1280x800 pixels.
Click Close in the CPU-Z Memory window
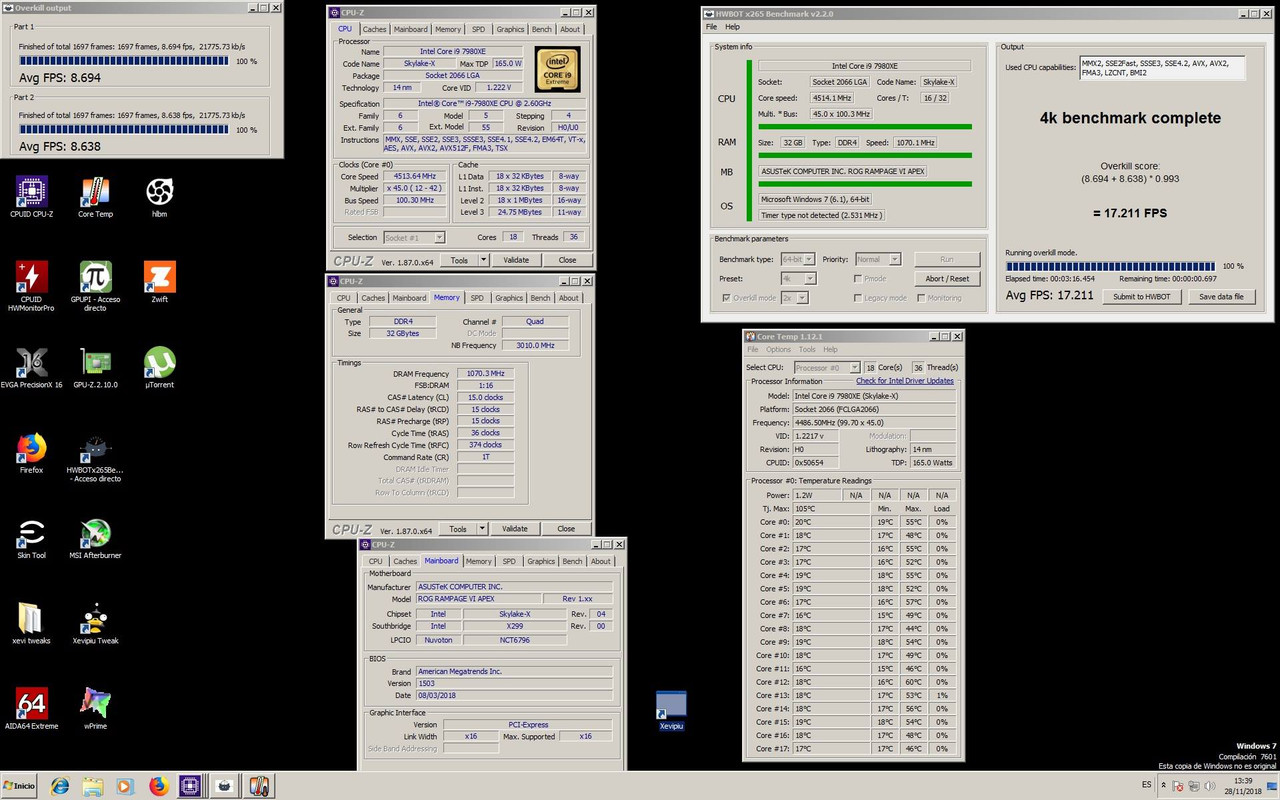(x=566, y=529)
